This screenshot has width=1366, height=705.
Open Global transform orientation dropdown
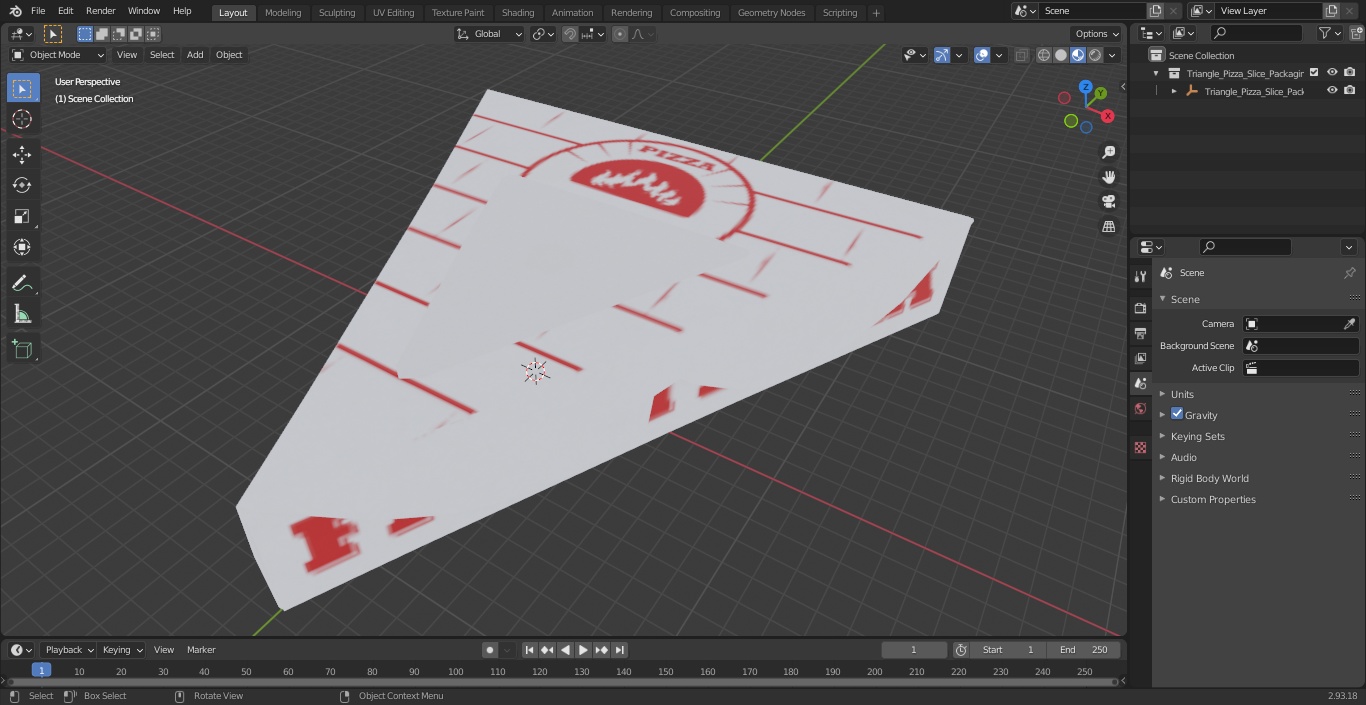pos(490,34)
